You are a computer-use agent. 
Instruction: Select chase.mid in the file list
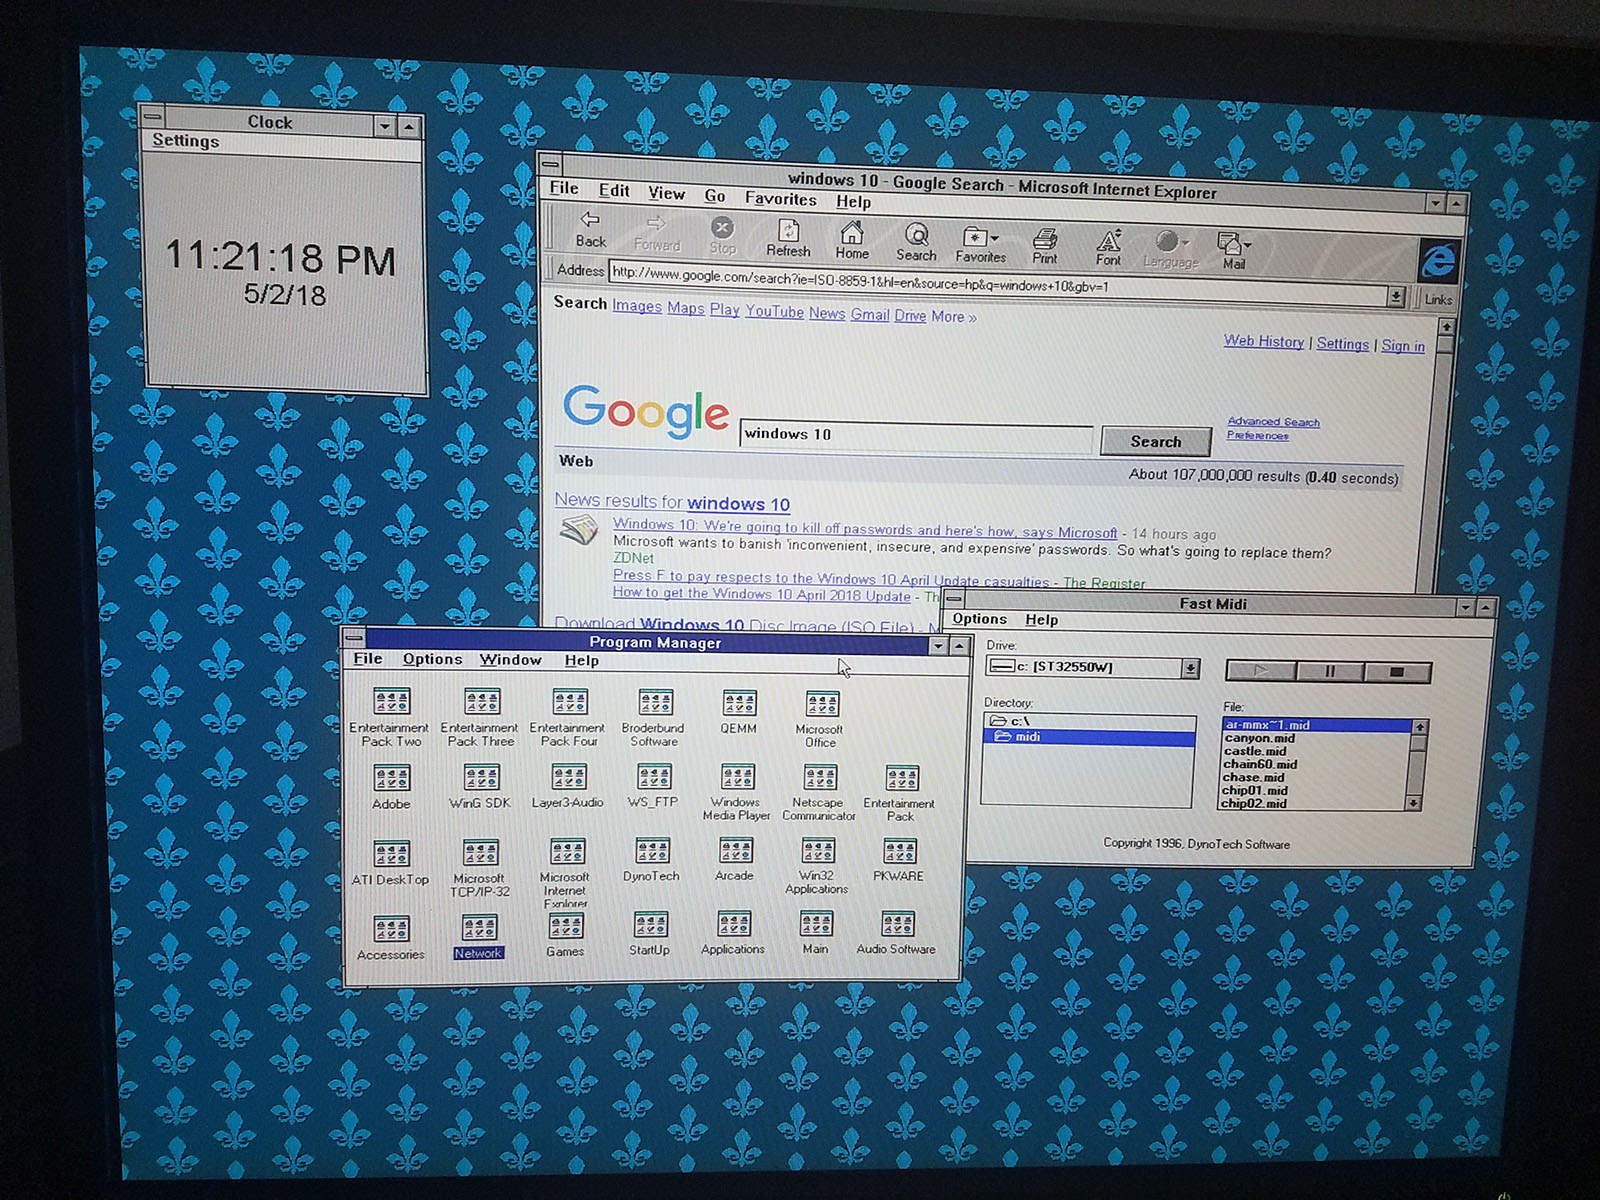1253,777
